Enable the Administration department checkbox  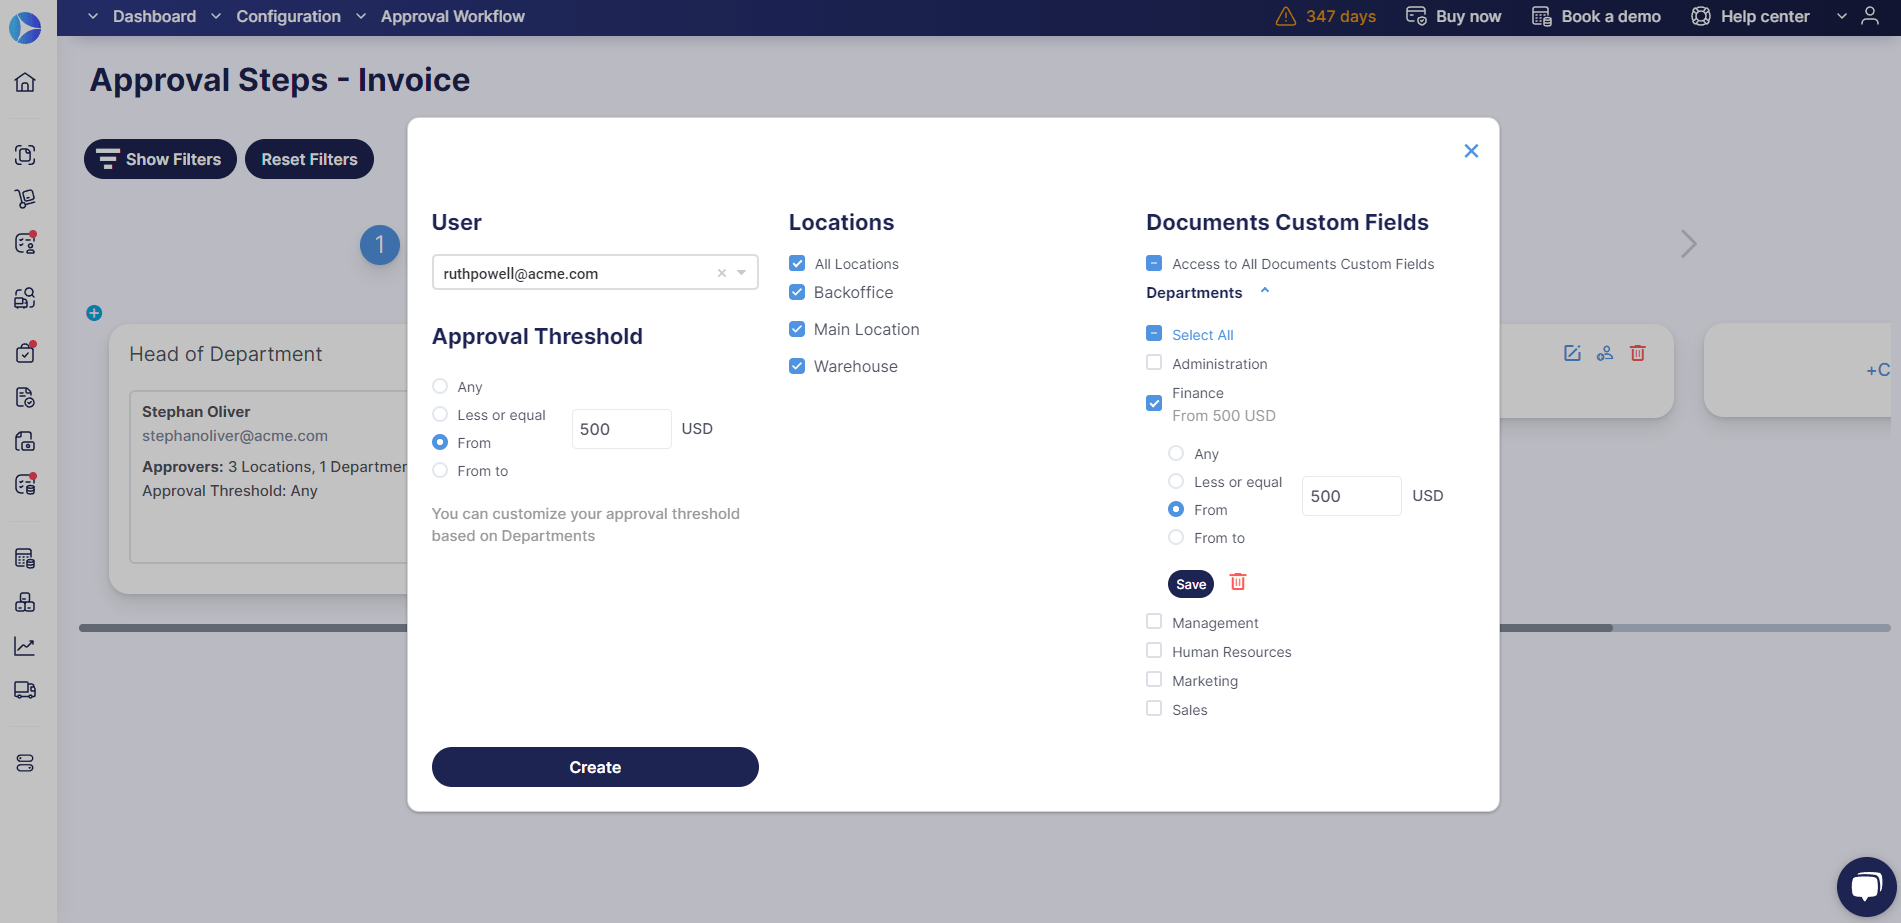tap(1152, 363)
